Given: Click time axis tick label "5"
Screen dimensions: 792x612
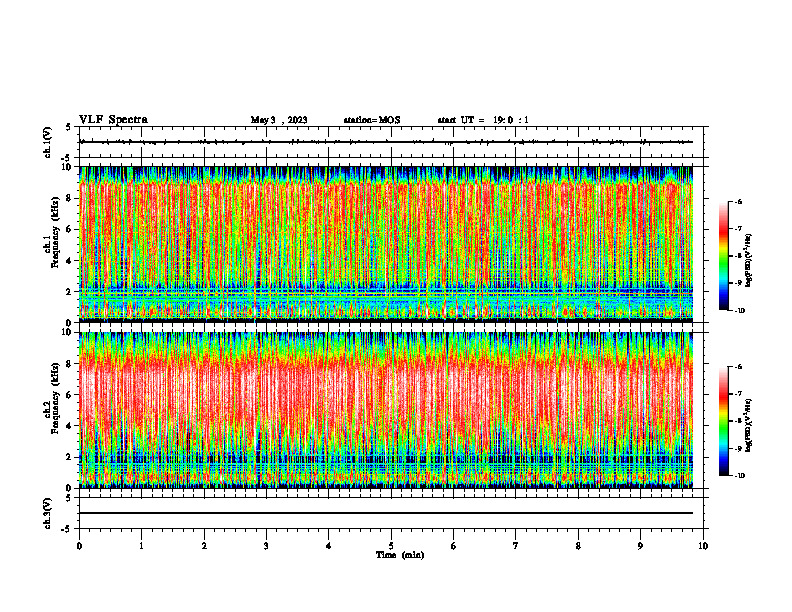Looking at the screenshot, I should (x=391, y=546).
